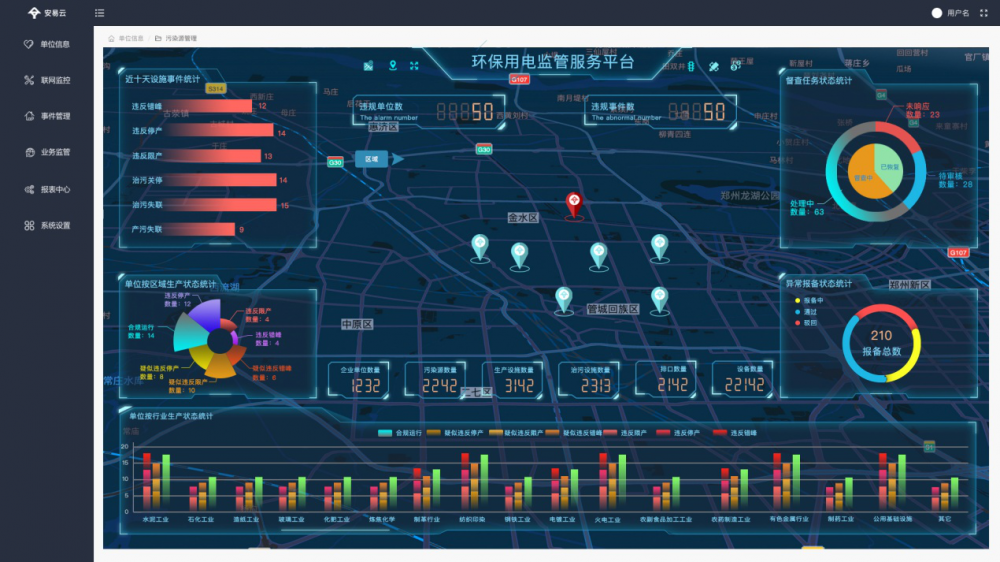Screen dimensions: 1000x562
Task: Expand 单位信息 sidebar menu
Action: (x=48, y=44)
